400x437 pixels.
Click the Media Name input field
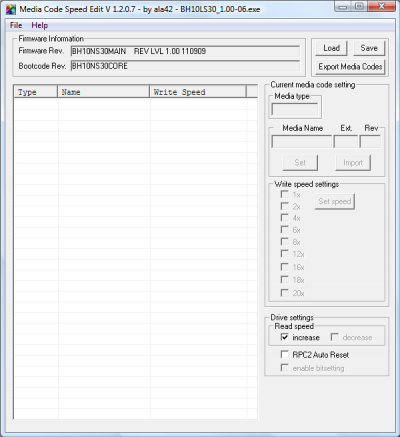(x=302, y=142)
